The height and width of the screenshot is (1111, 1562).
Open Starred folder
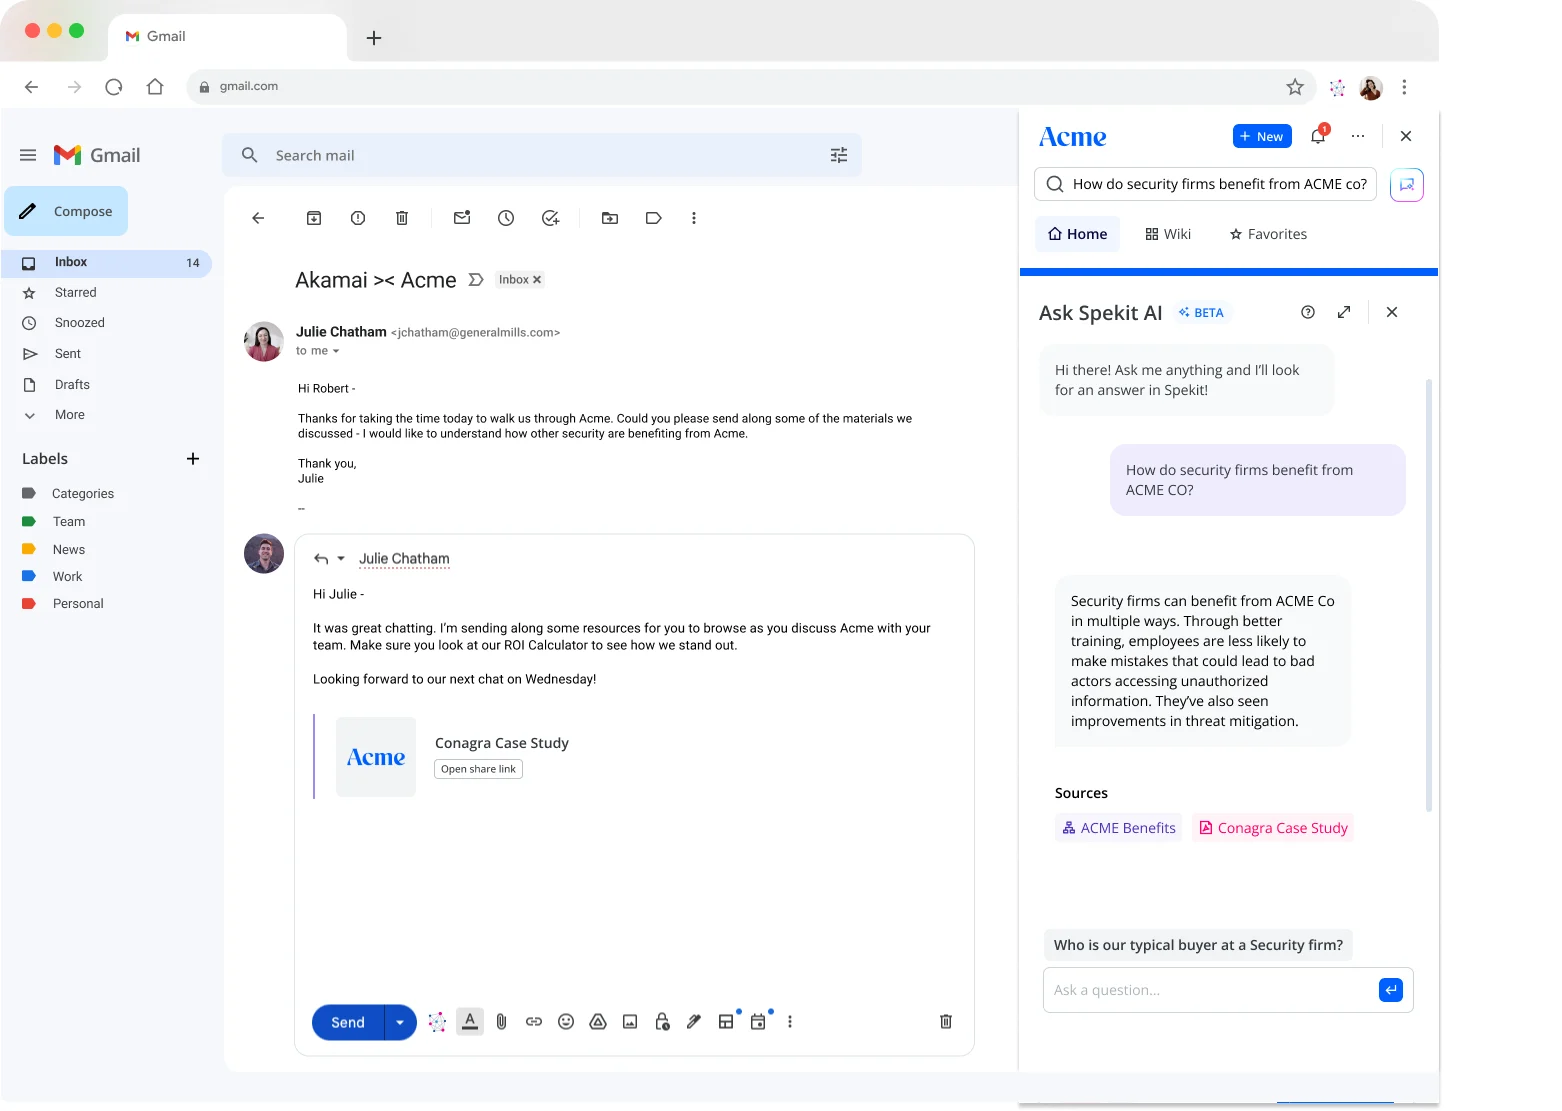[x=75, y=293]
